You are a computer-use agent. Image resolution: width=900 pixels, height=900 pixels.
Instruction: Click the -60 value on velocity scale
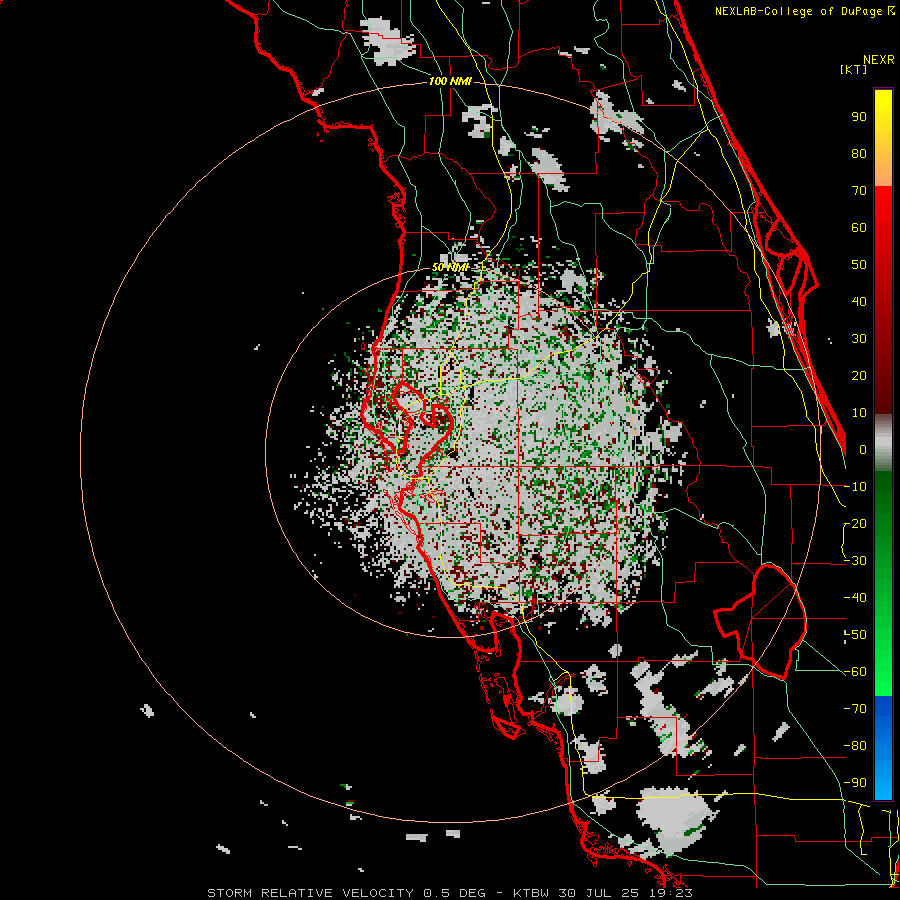pyautogui.click(x=855, y=672)
